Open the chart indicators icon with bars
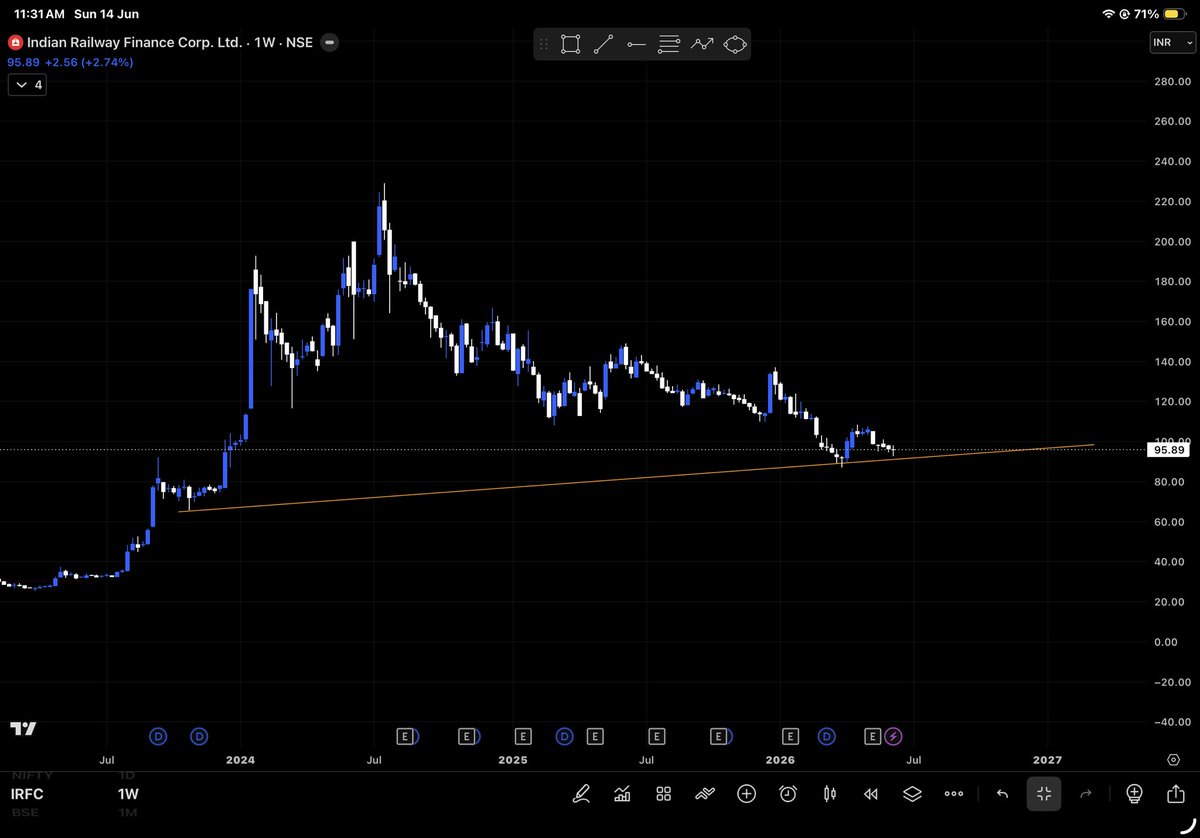 pos(622,794)
